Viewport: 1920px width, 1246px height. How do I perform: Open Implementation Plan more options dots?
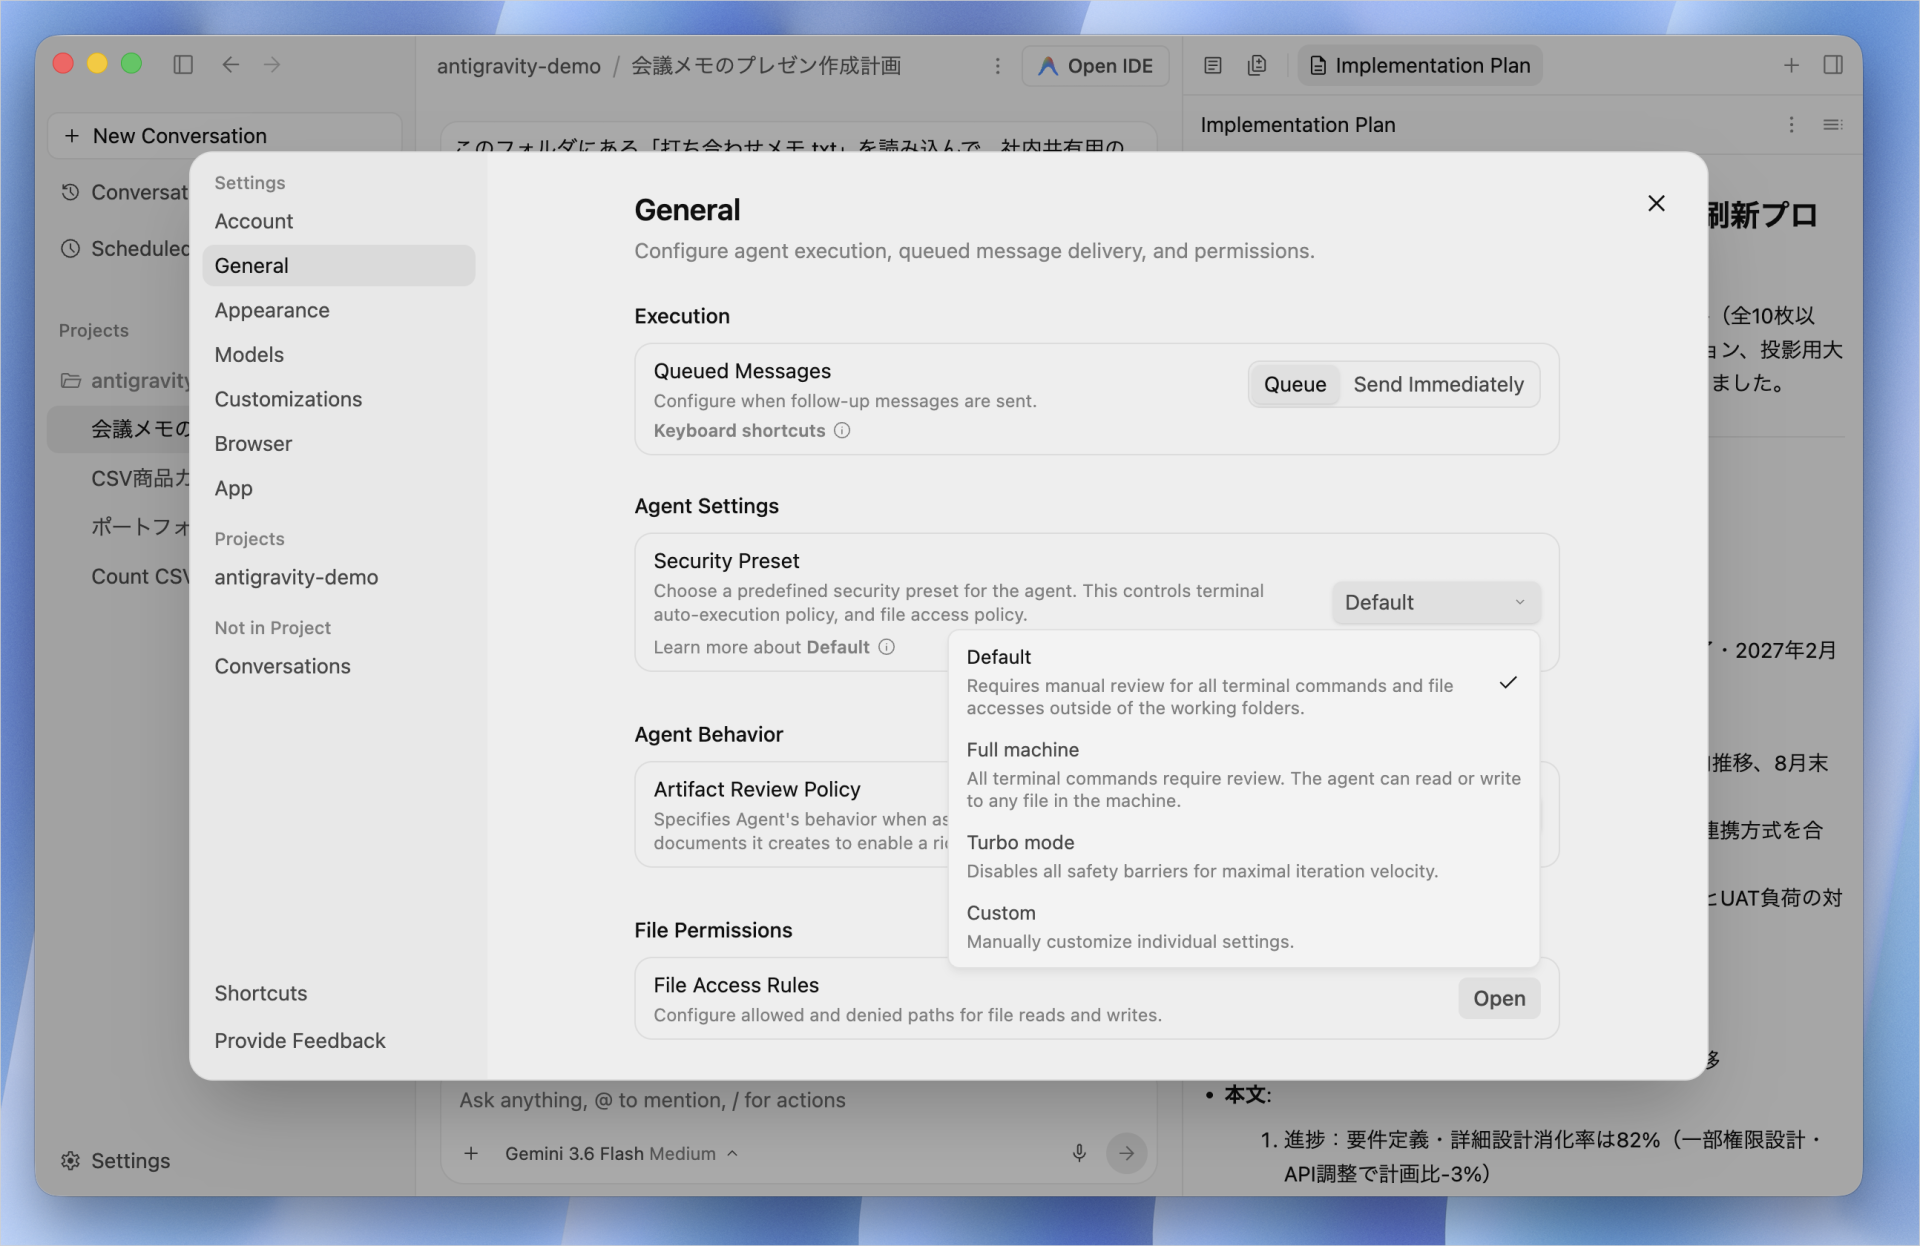[1791, 125]
